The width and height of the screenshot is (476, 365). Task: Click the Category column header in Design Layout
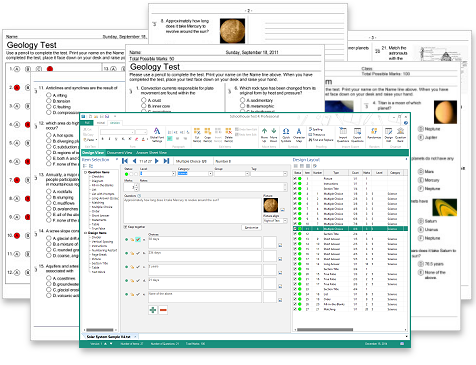click(x=395, y=173)
